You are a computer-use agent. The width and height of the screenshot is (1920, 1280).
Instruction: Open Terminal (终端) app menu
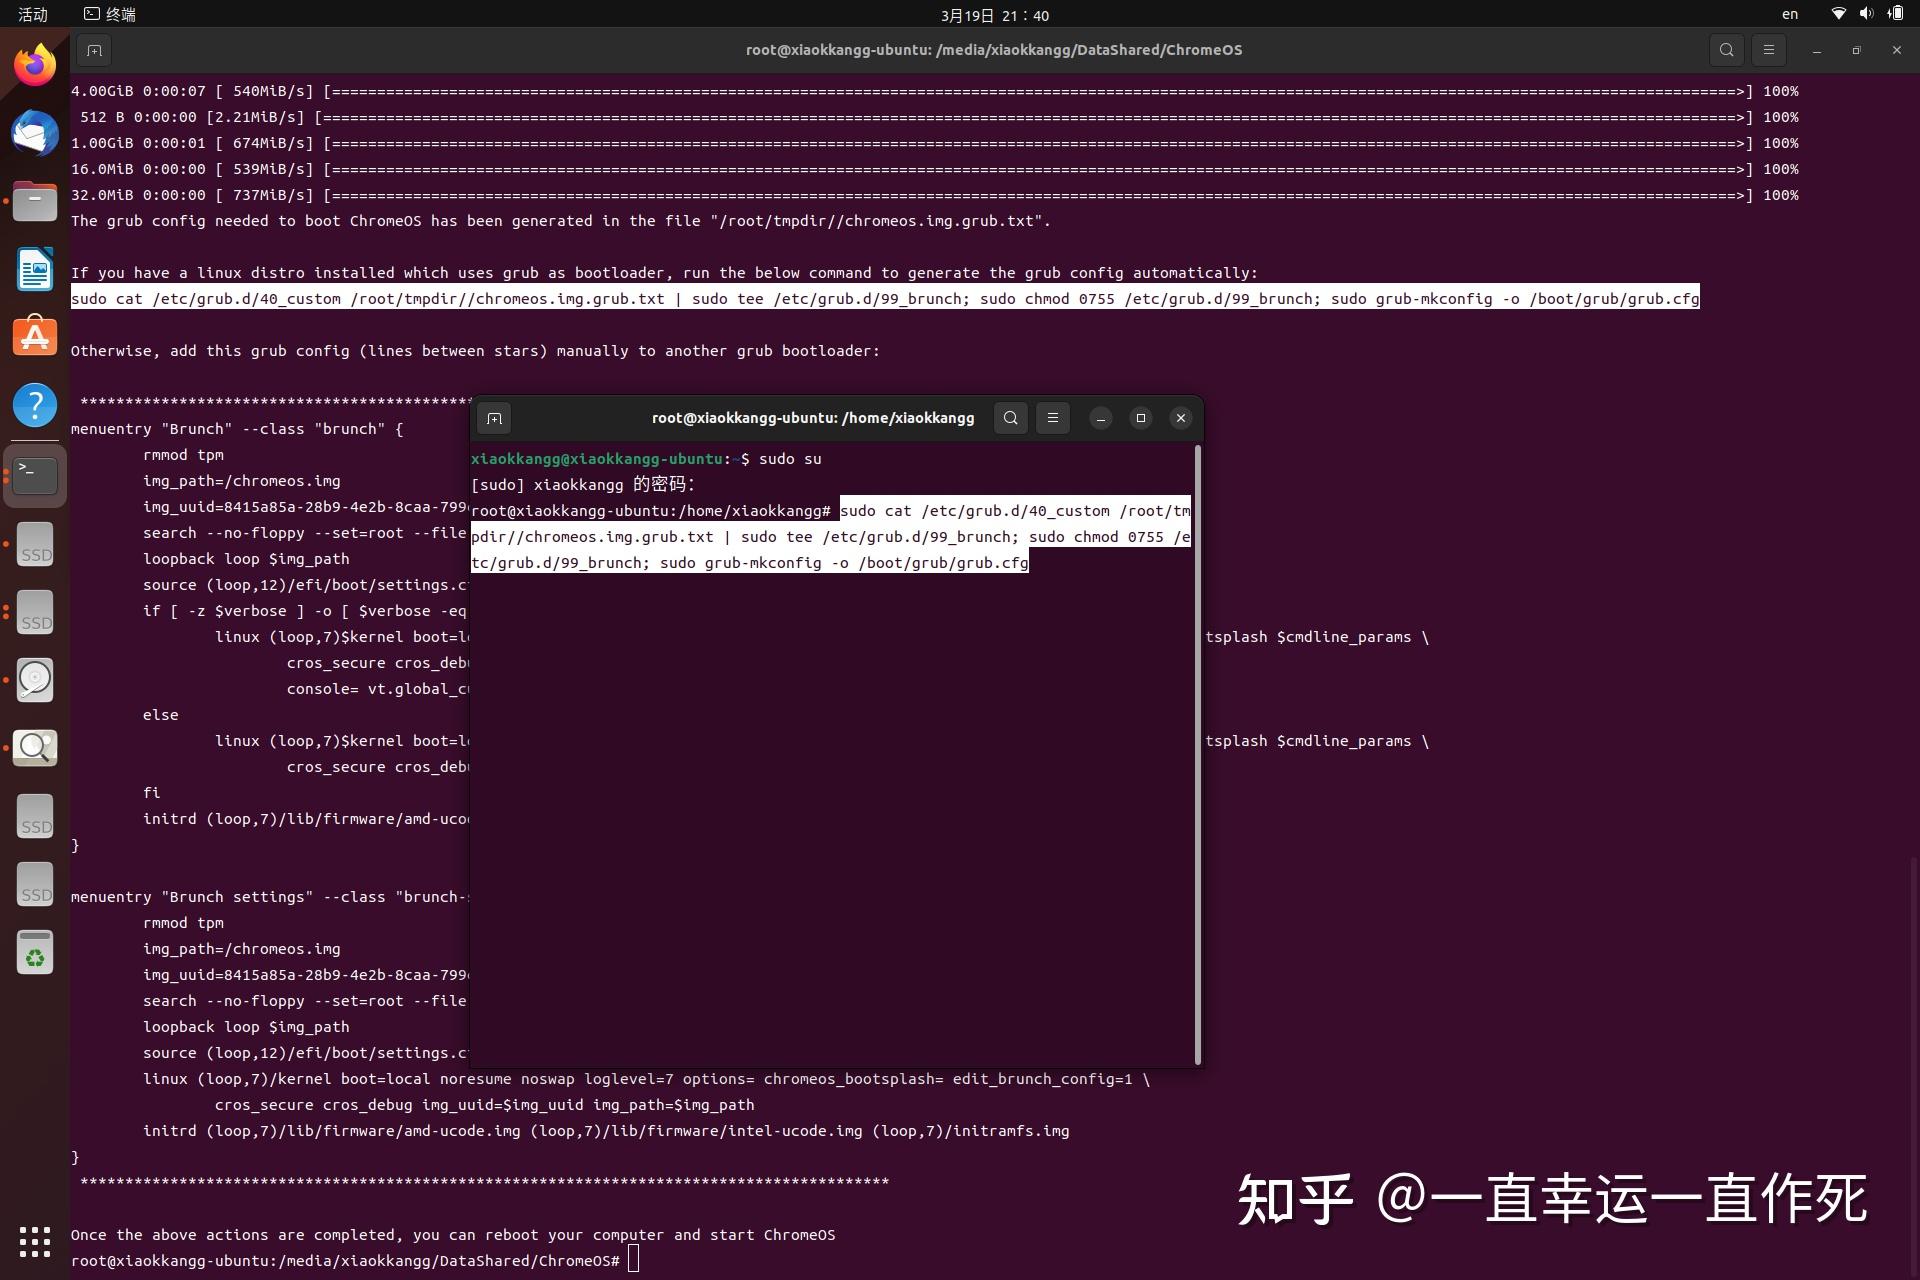click(110, 14)
